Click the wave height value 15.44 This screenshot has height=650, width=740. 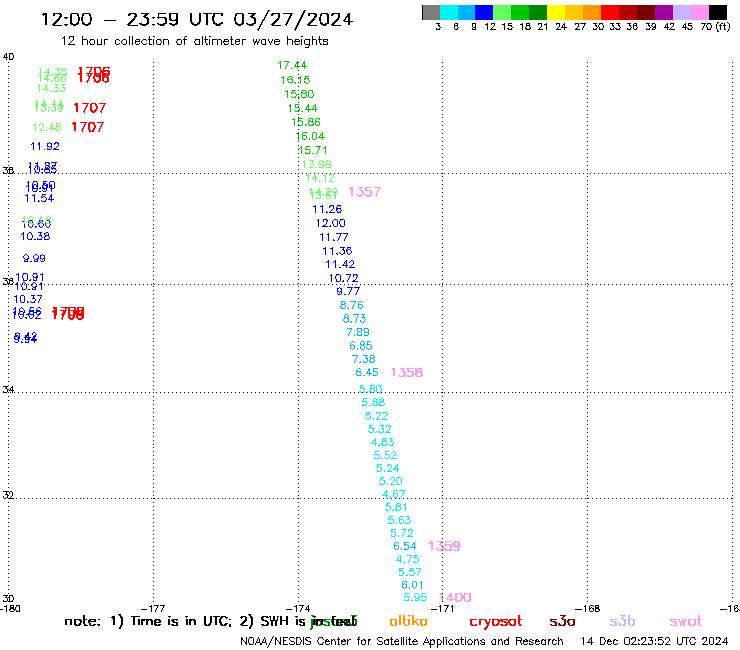click(x=302, y=108)
